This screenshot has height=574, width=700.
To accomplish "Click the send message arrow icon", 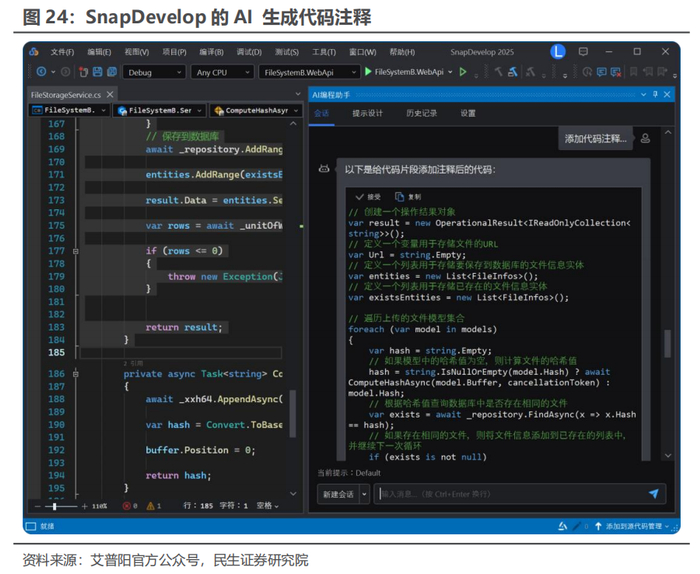I will (x=654, y=494).
